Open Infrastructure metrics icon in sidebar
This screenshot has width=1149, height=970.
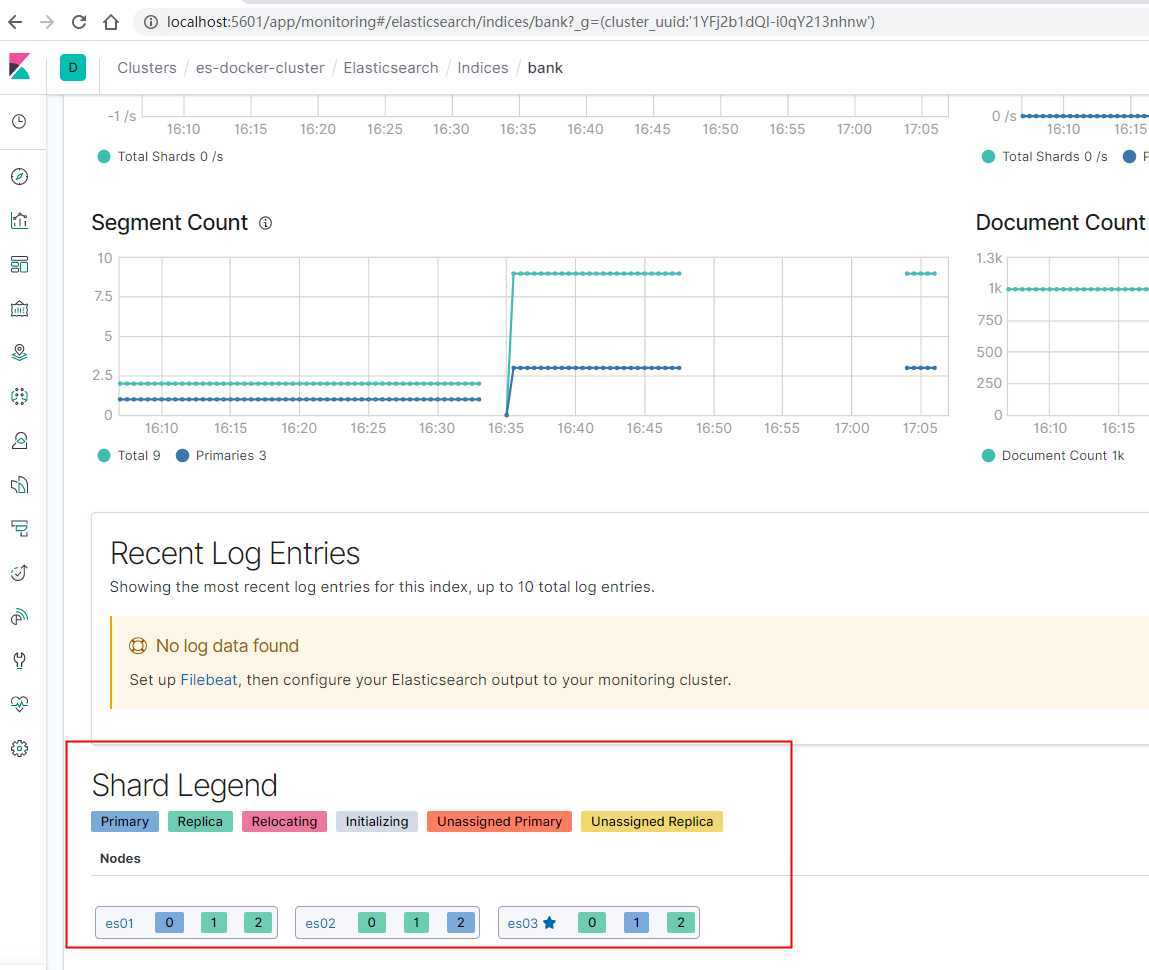pos(20,440)
